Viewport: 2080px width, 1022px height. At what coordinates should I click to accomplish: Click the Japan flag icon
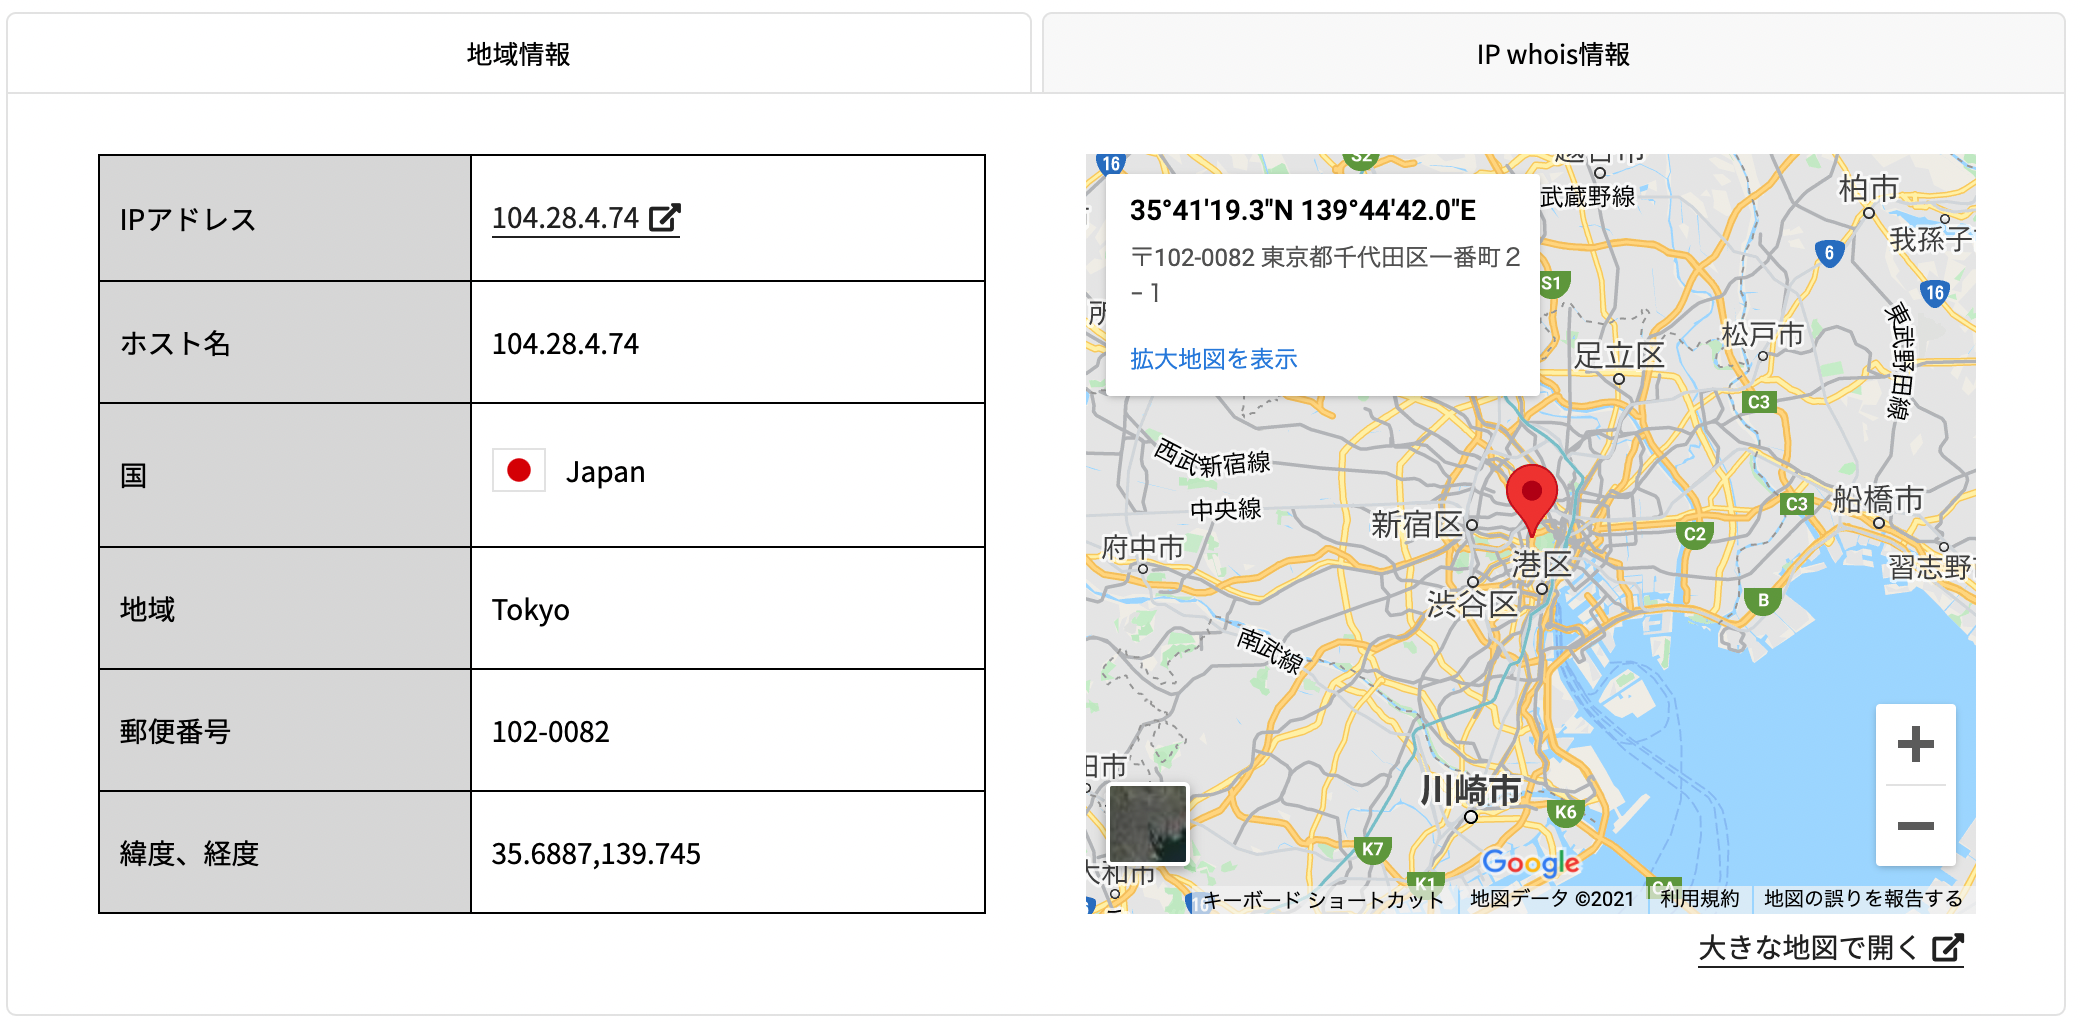click(519, 471)
